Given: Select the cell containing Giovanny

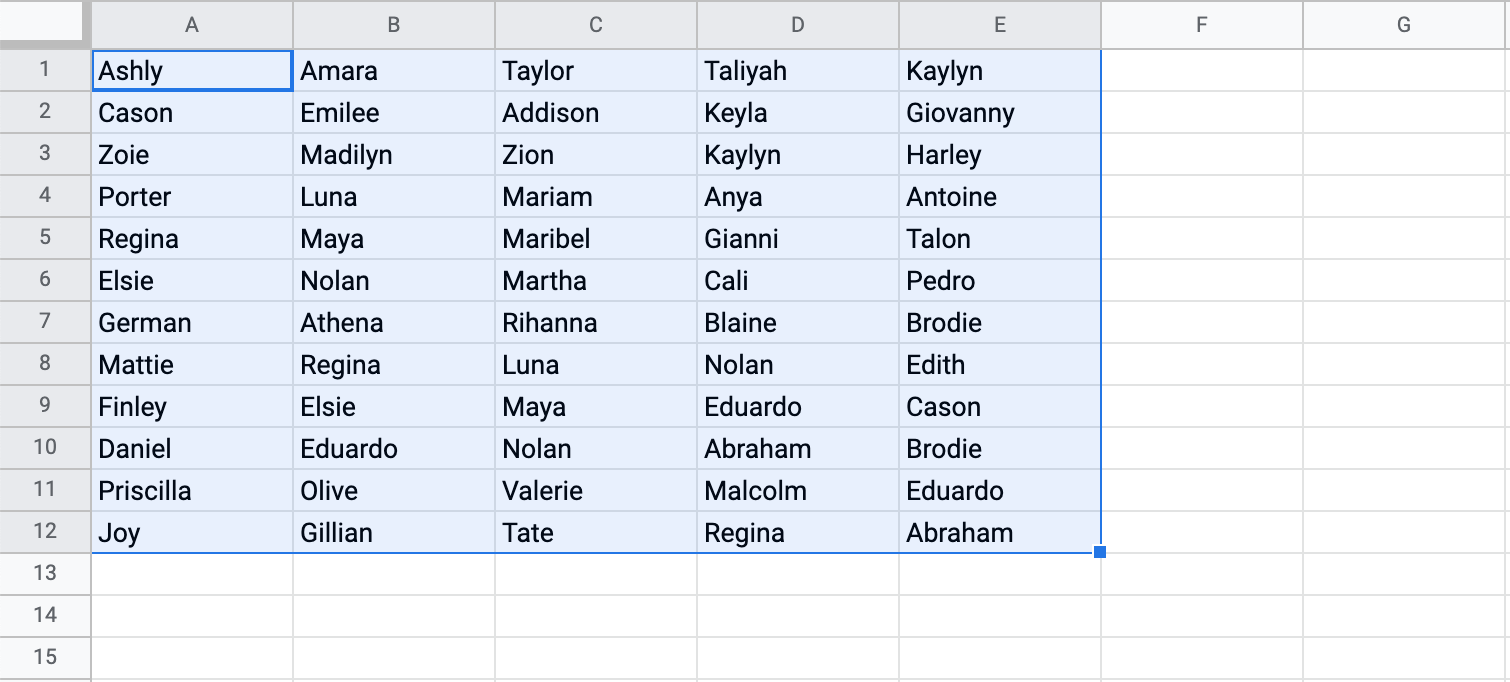Looking at the screenshot, I should 999,112.
